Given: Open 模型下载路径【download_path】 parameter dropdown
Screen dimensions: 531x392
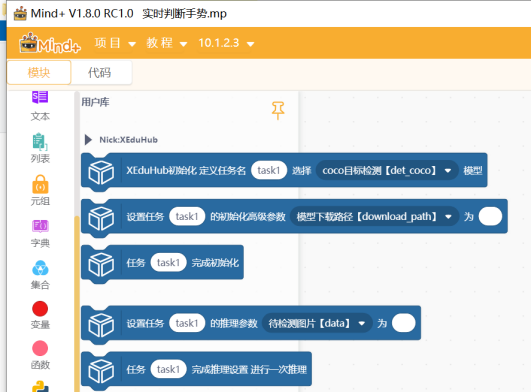Looking at the screenshot, I should [374, 216].
